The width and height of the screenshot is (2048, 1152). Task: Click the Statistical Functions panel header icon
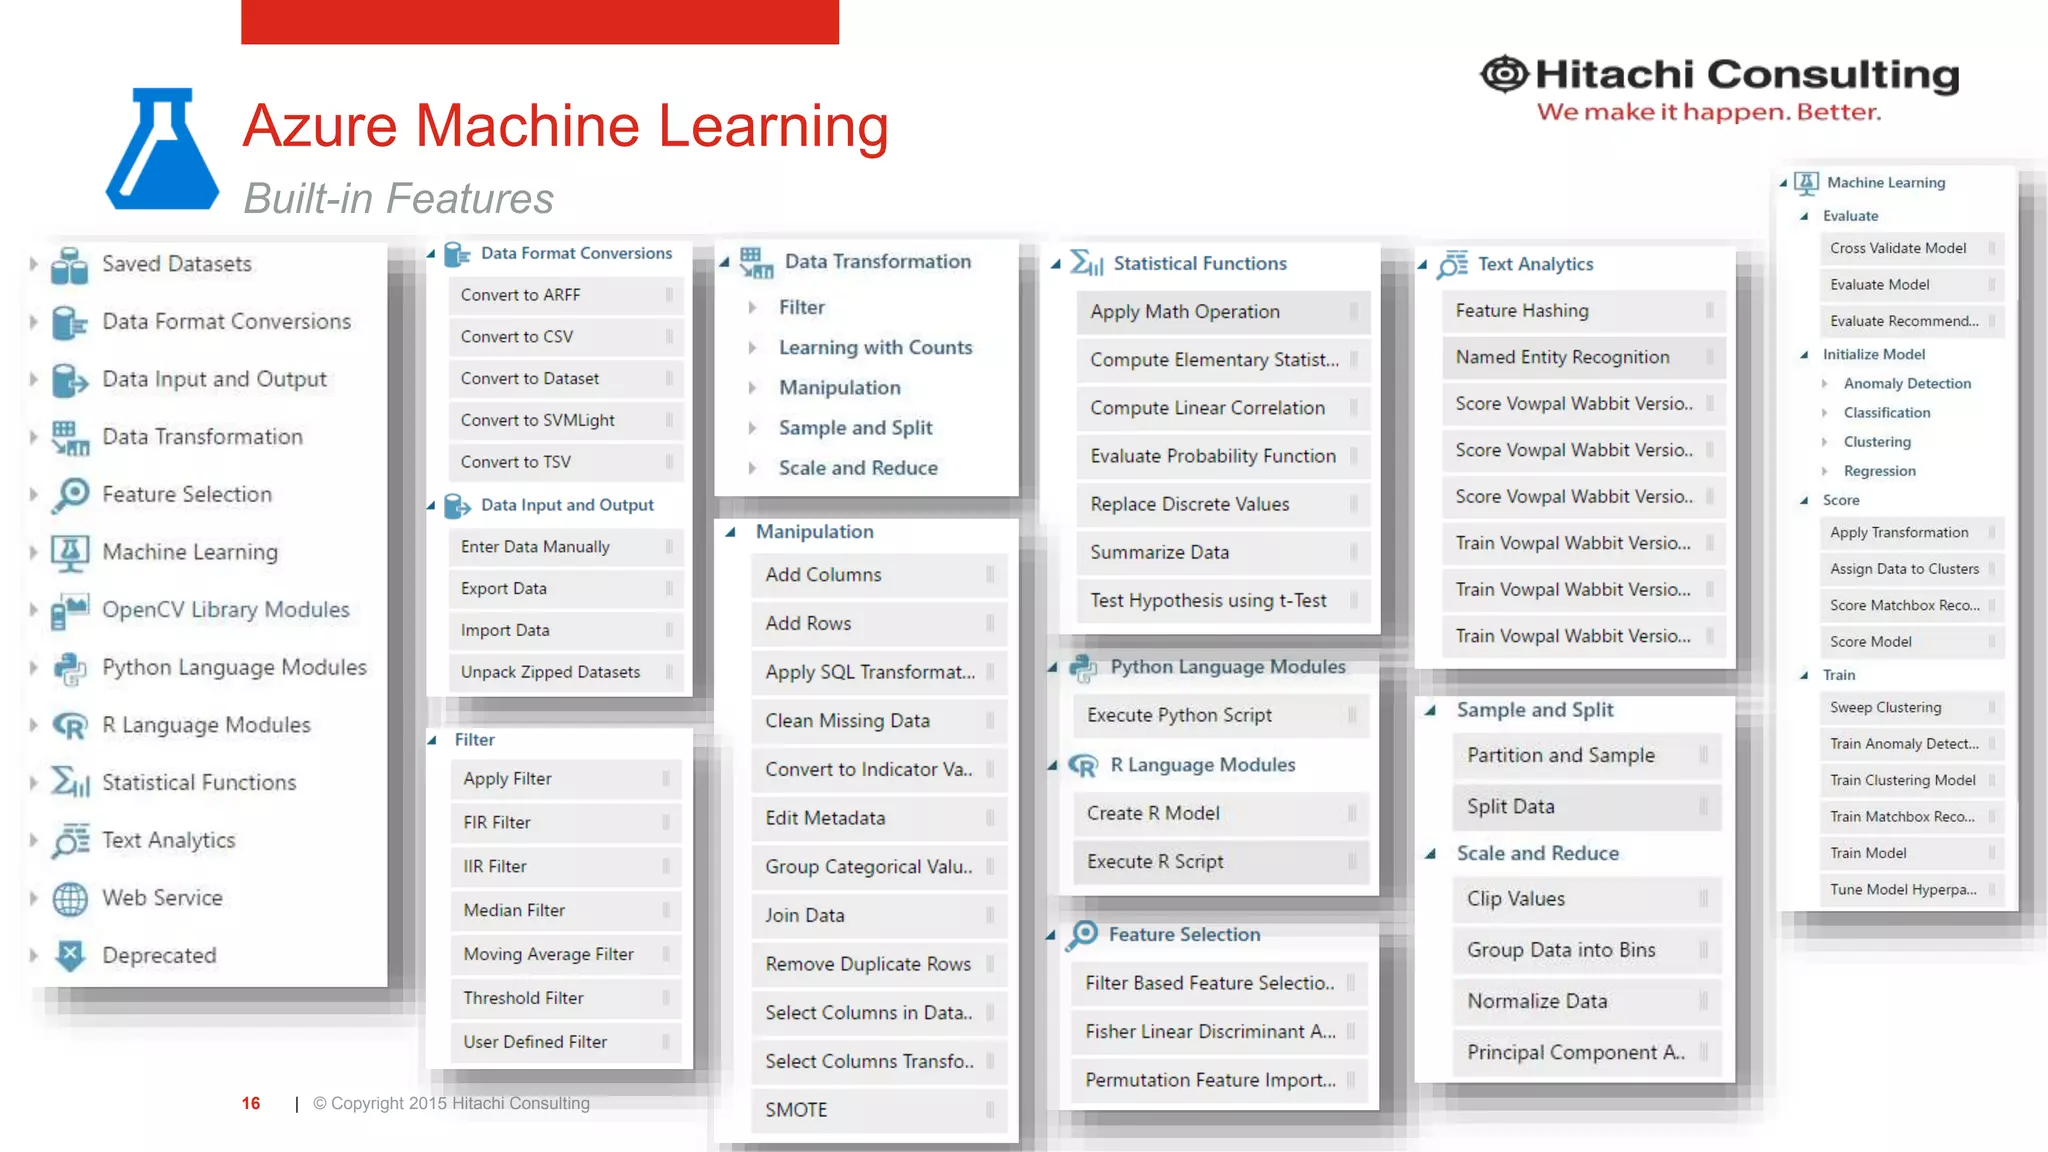1086,263
